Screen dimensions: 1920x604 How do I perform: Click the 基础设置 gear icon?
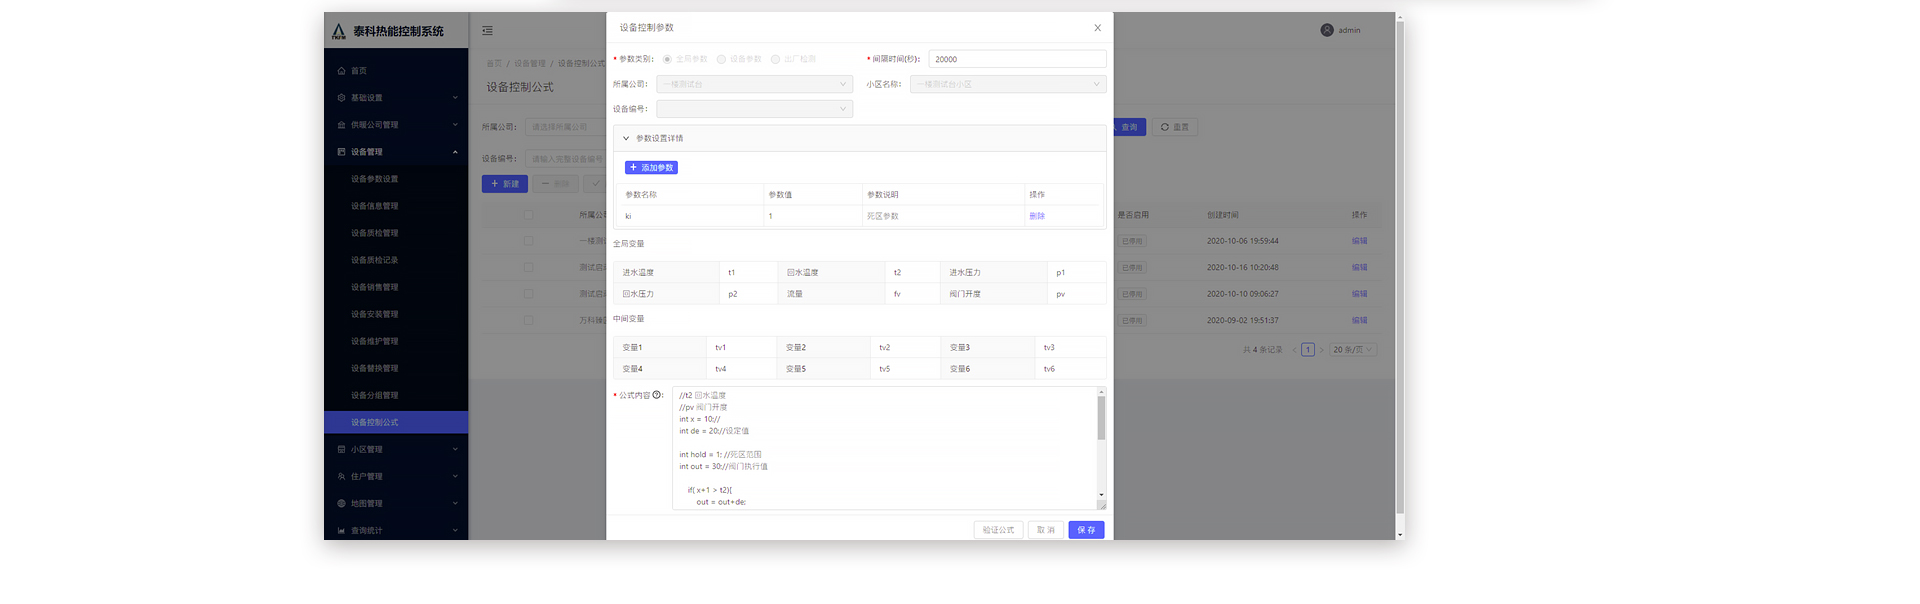point(341,98)
